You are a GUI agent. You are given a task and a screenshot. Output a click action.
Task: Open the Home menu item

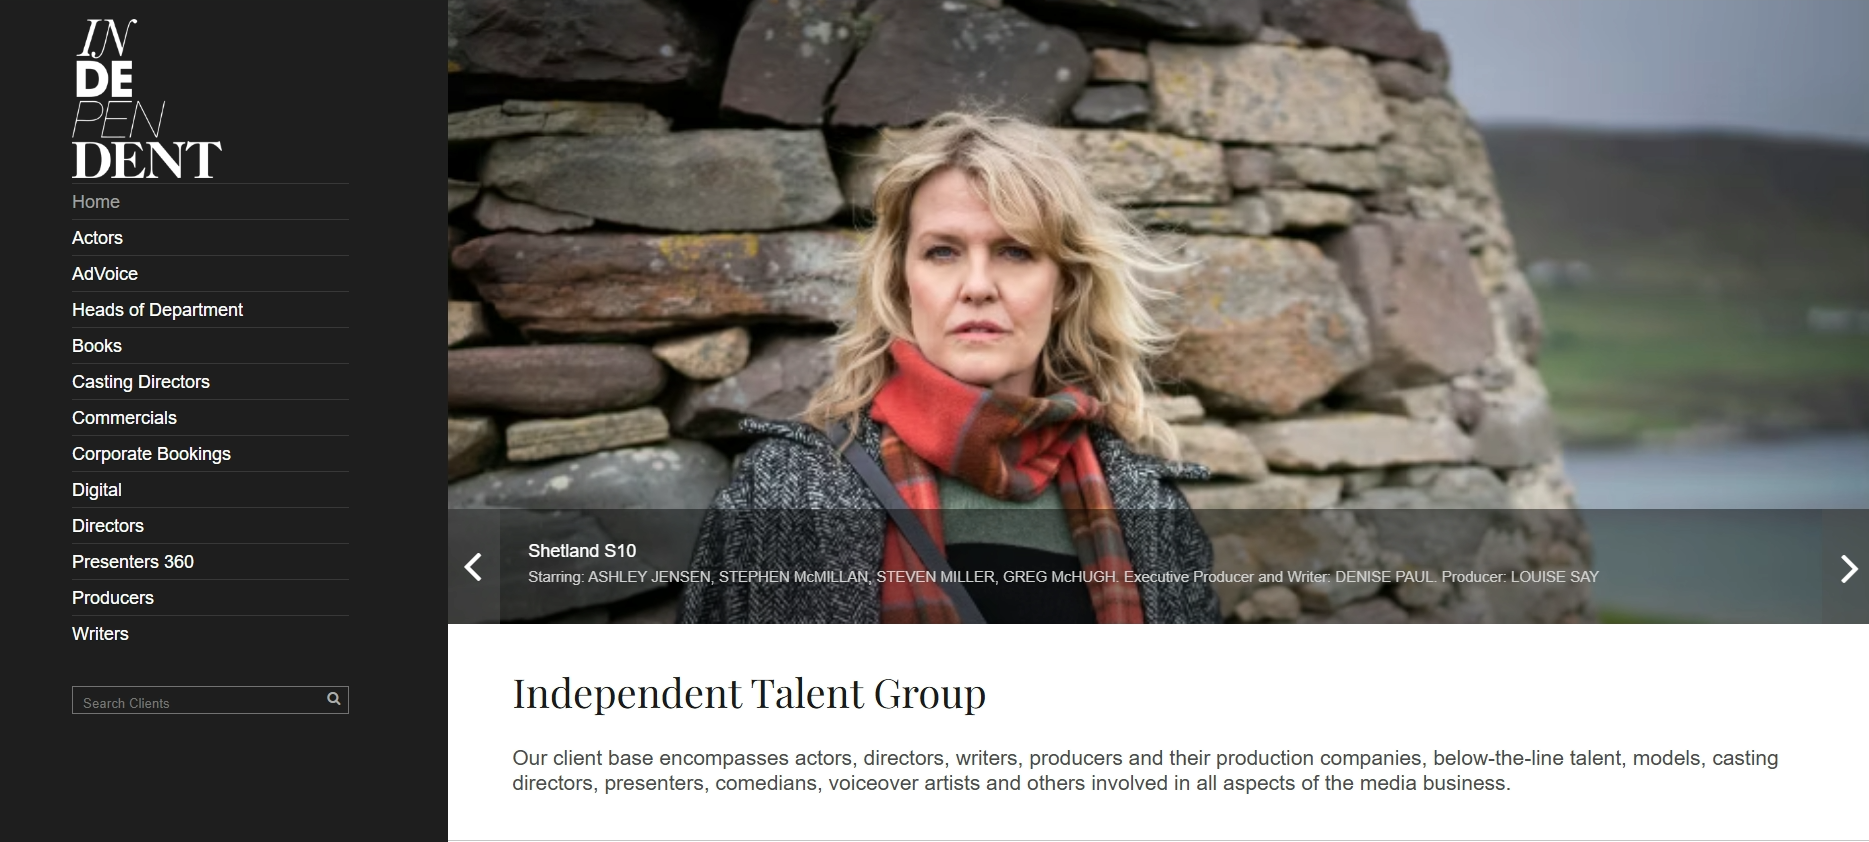tap(96, 202)
